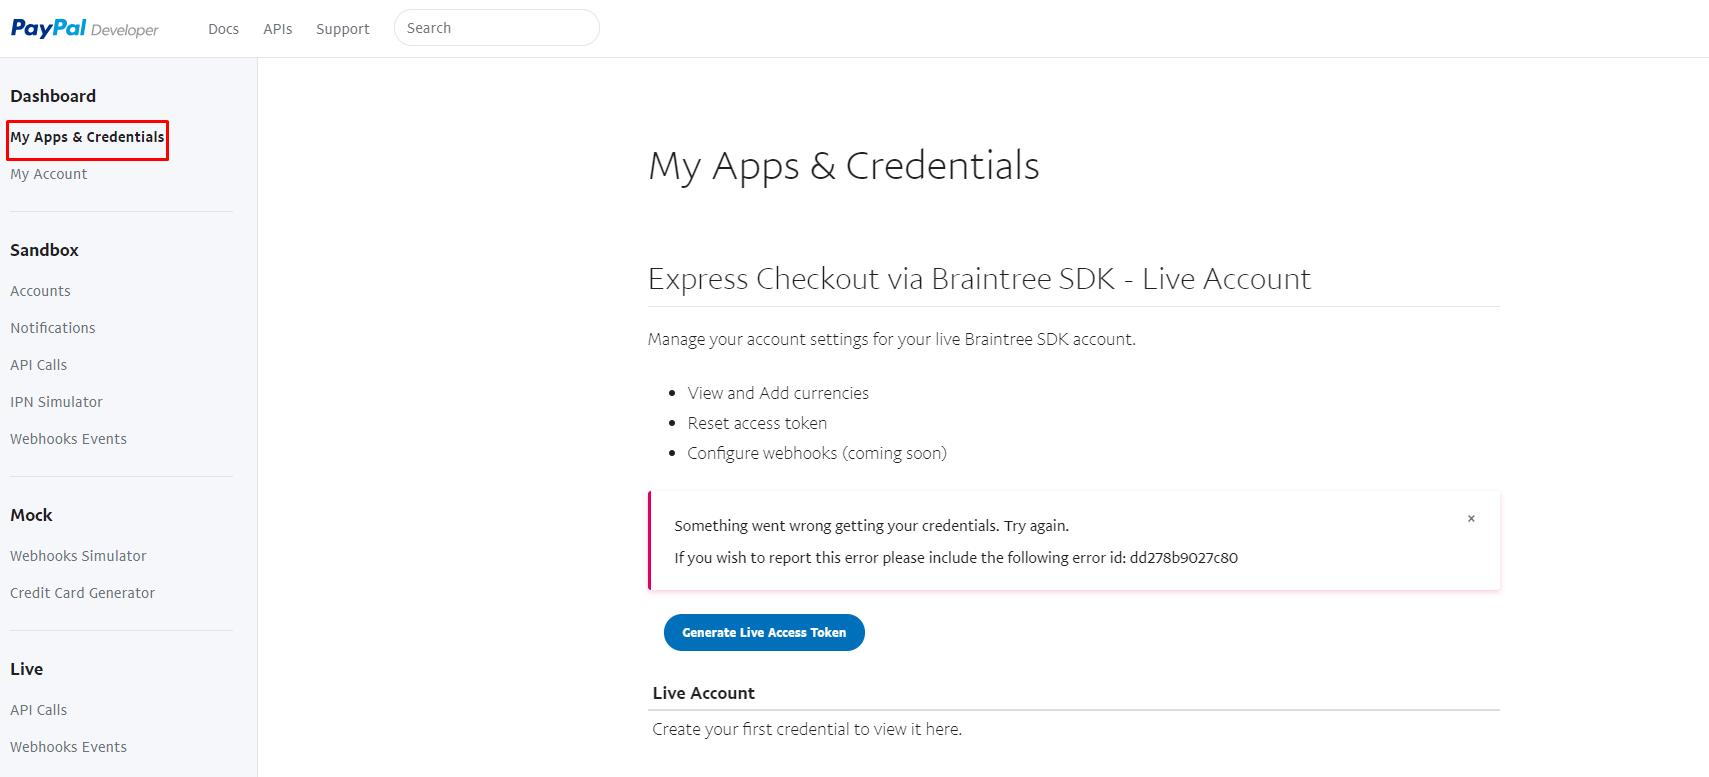
Task: Click the Live Account section header
Action: pyautogui.click(x=704, y=693)
